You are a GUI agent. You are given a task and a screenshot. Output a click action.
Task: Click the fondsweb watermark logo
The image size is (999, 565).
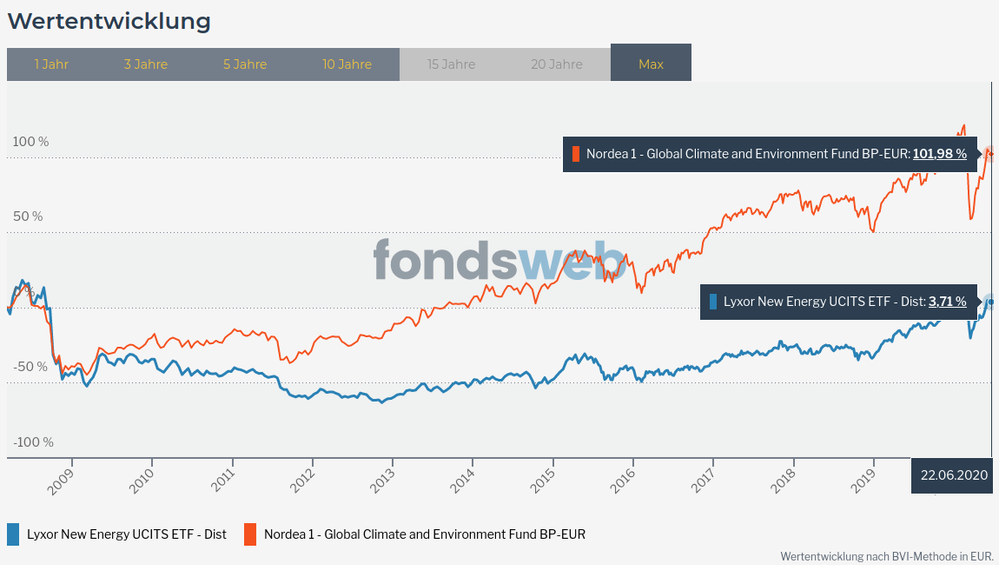coord(500,262)
